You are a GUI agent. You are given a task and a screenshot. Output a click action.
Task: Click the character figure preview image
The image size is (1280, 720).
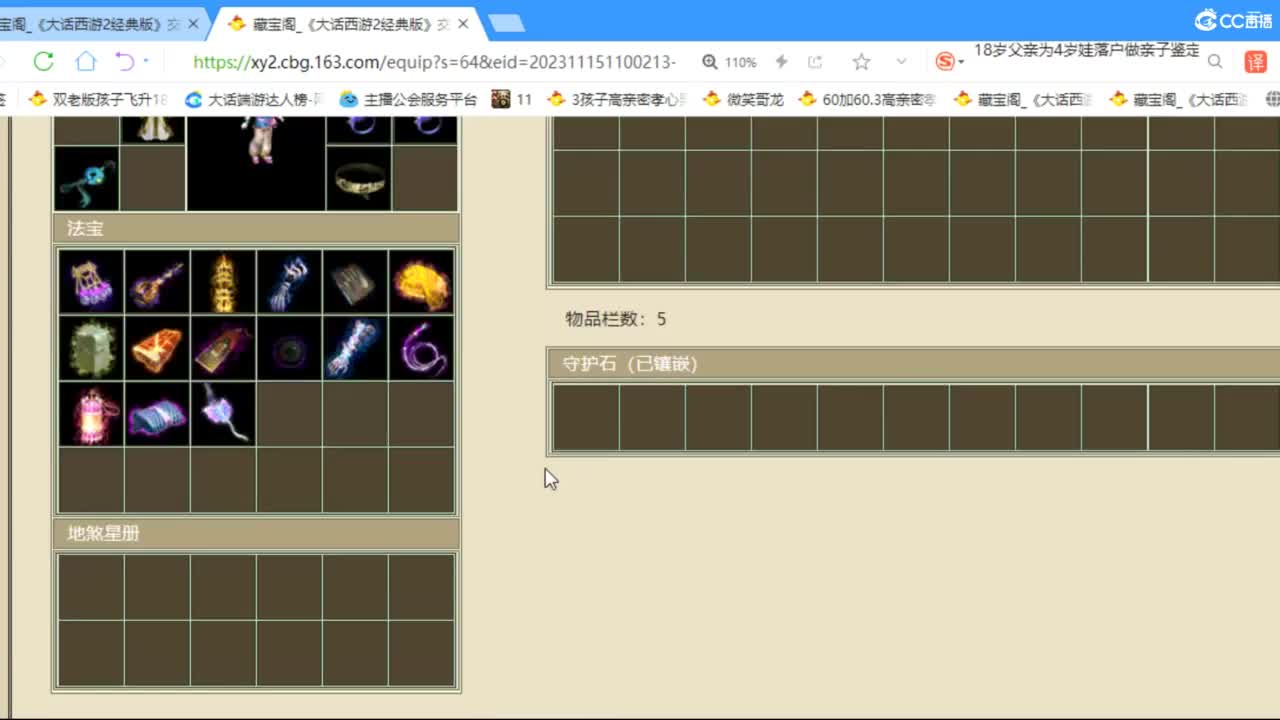pos(256,163)
